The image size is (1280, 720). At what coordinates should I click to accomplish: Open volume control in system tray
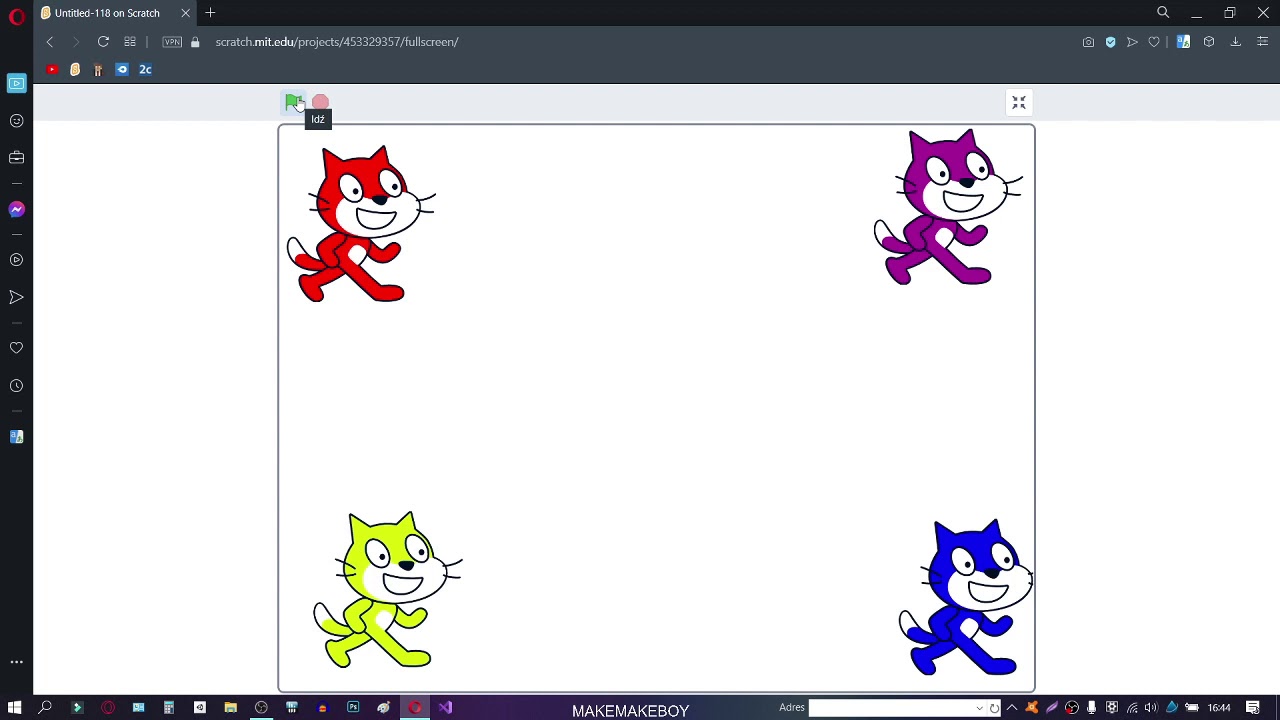click(1151, 708)
